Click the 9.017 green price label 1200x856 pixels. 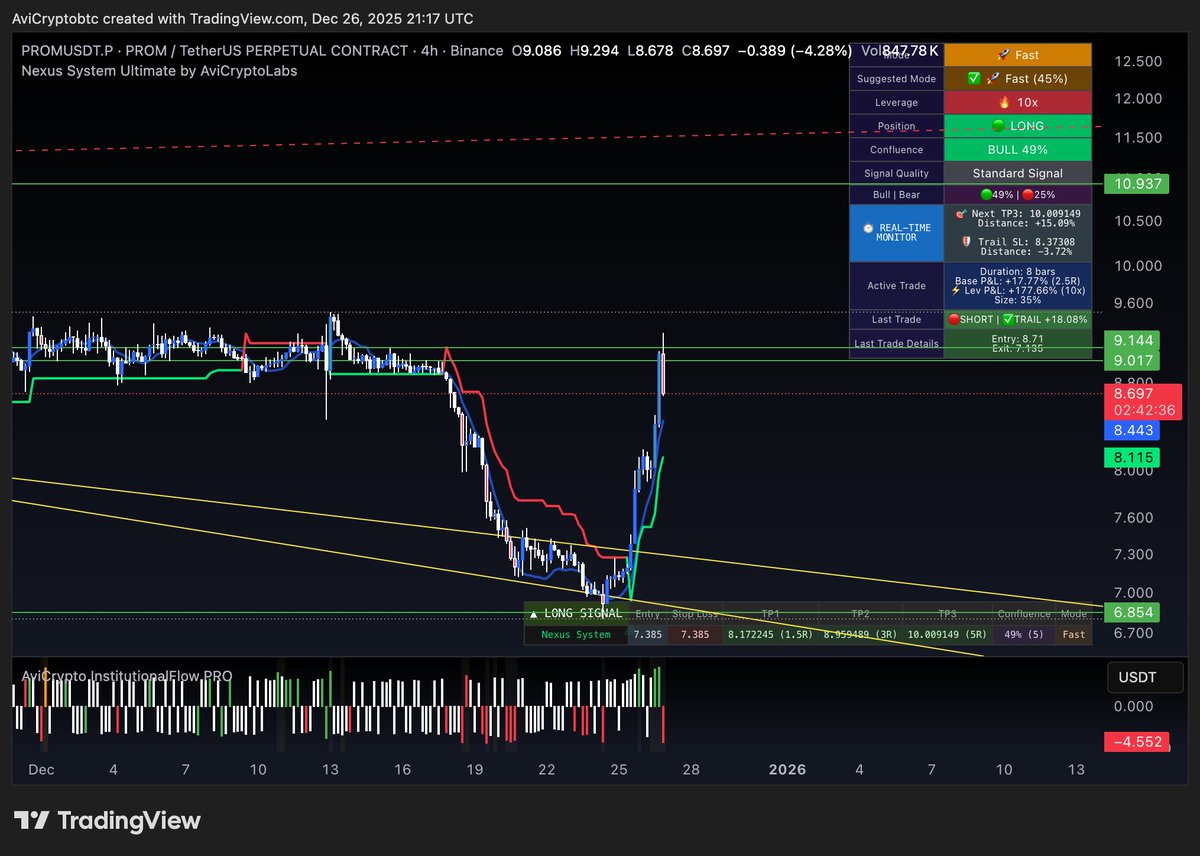click(1132, 361)
